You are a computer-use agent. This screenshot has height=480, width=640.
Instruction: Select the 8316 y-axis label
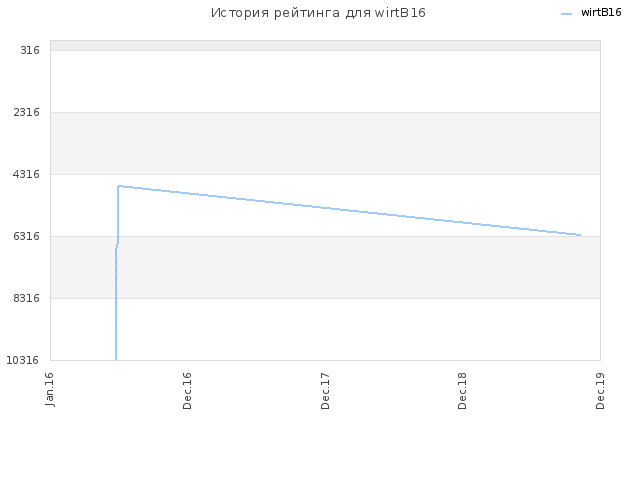(27, 298)
